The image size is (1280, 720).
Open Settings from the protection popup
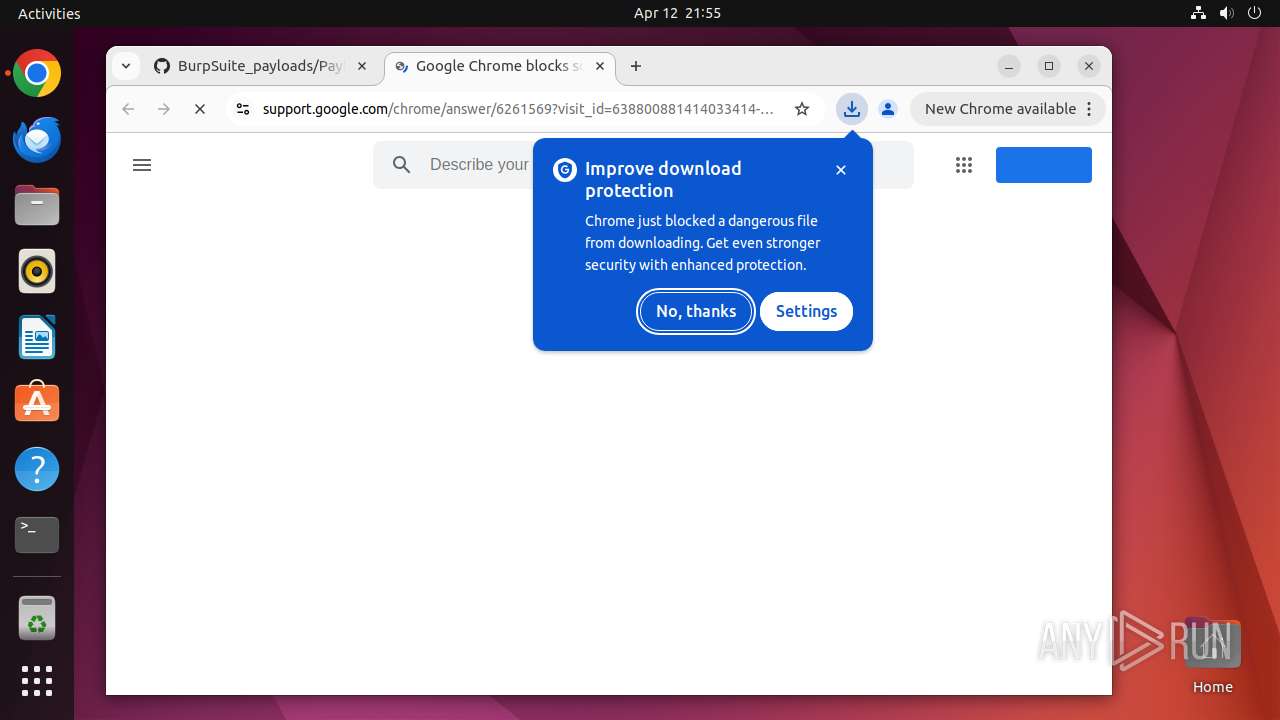tap(806, 311)
